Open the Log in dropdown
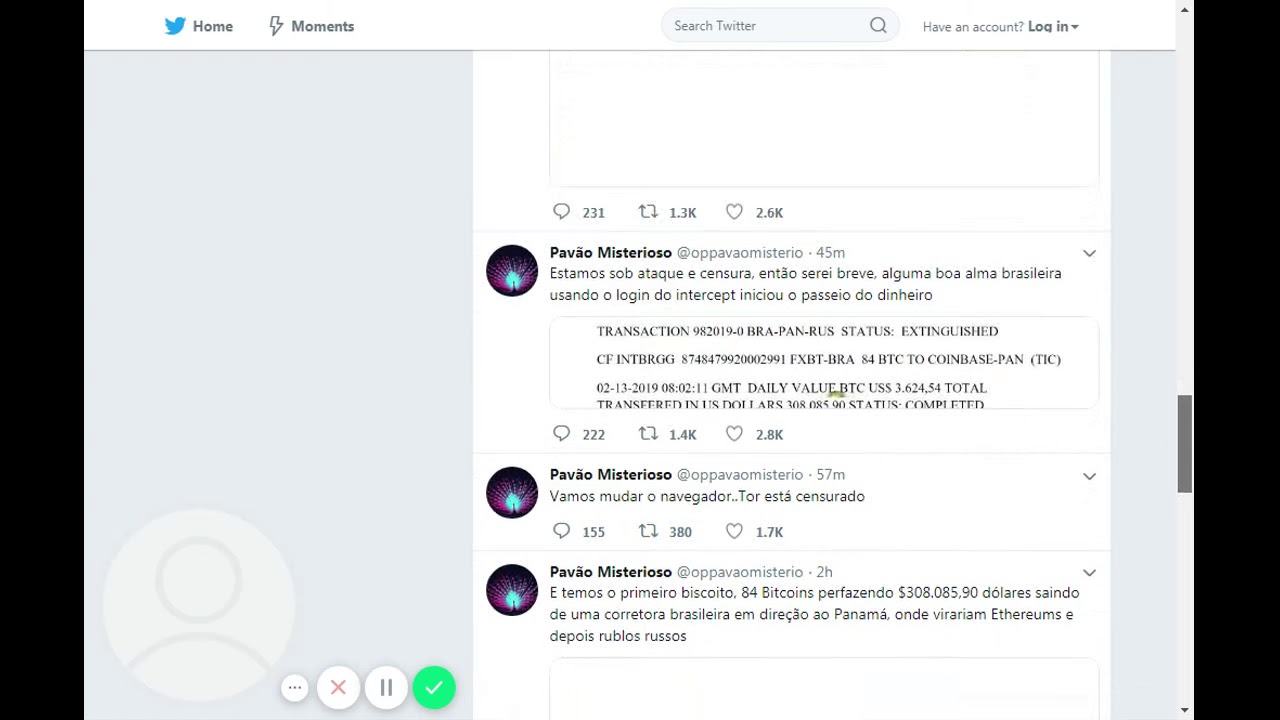 pyautogui.click(x=1053, y=26)
